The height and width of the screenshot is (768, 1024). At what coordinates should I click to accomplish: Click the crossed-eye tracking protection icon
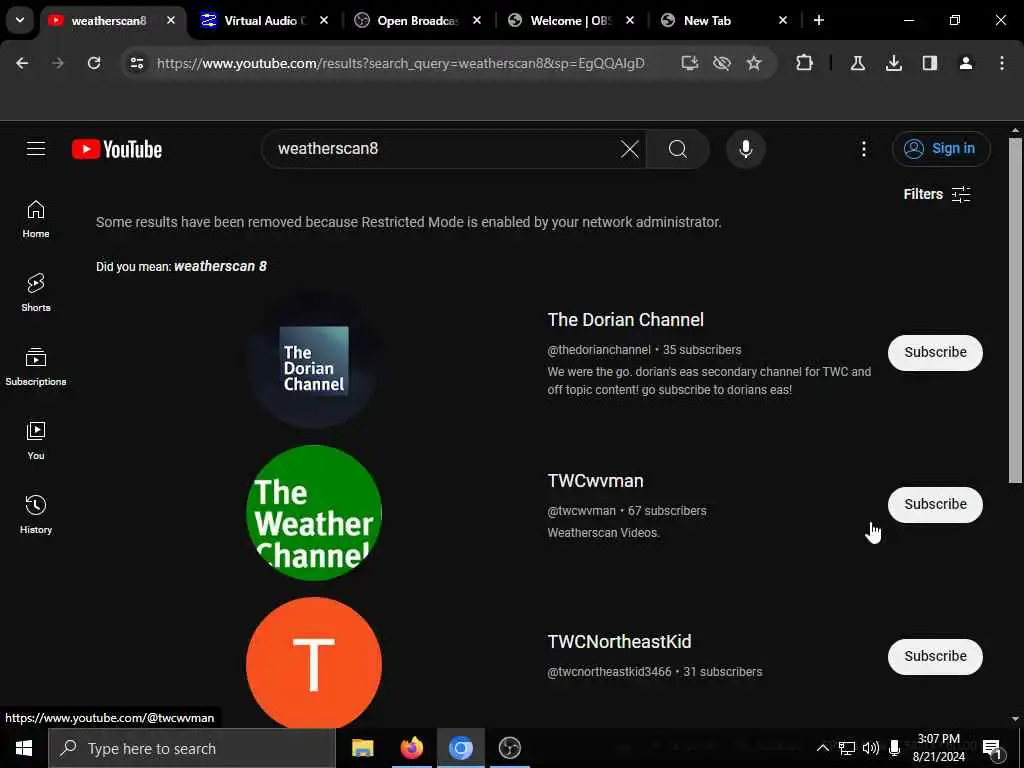coord(722,63)
